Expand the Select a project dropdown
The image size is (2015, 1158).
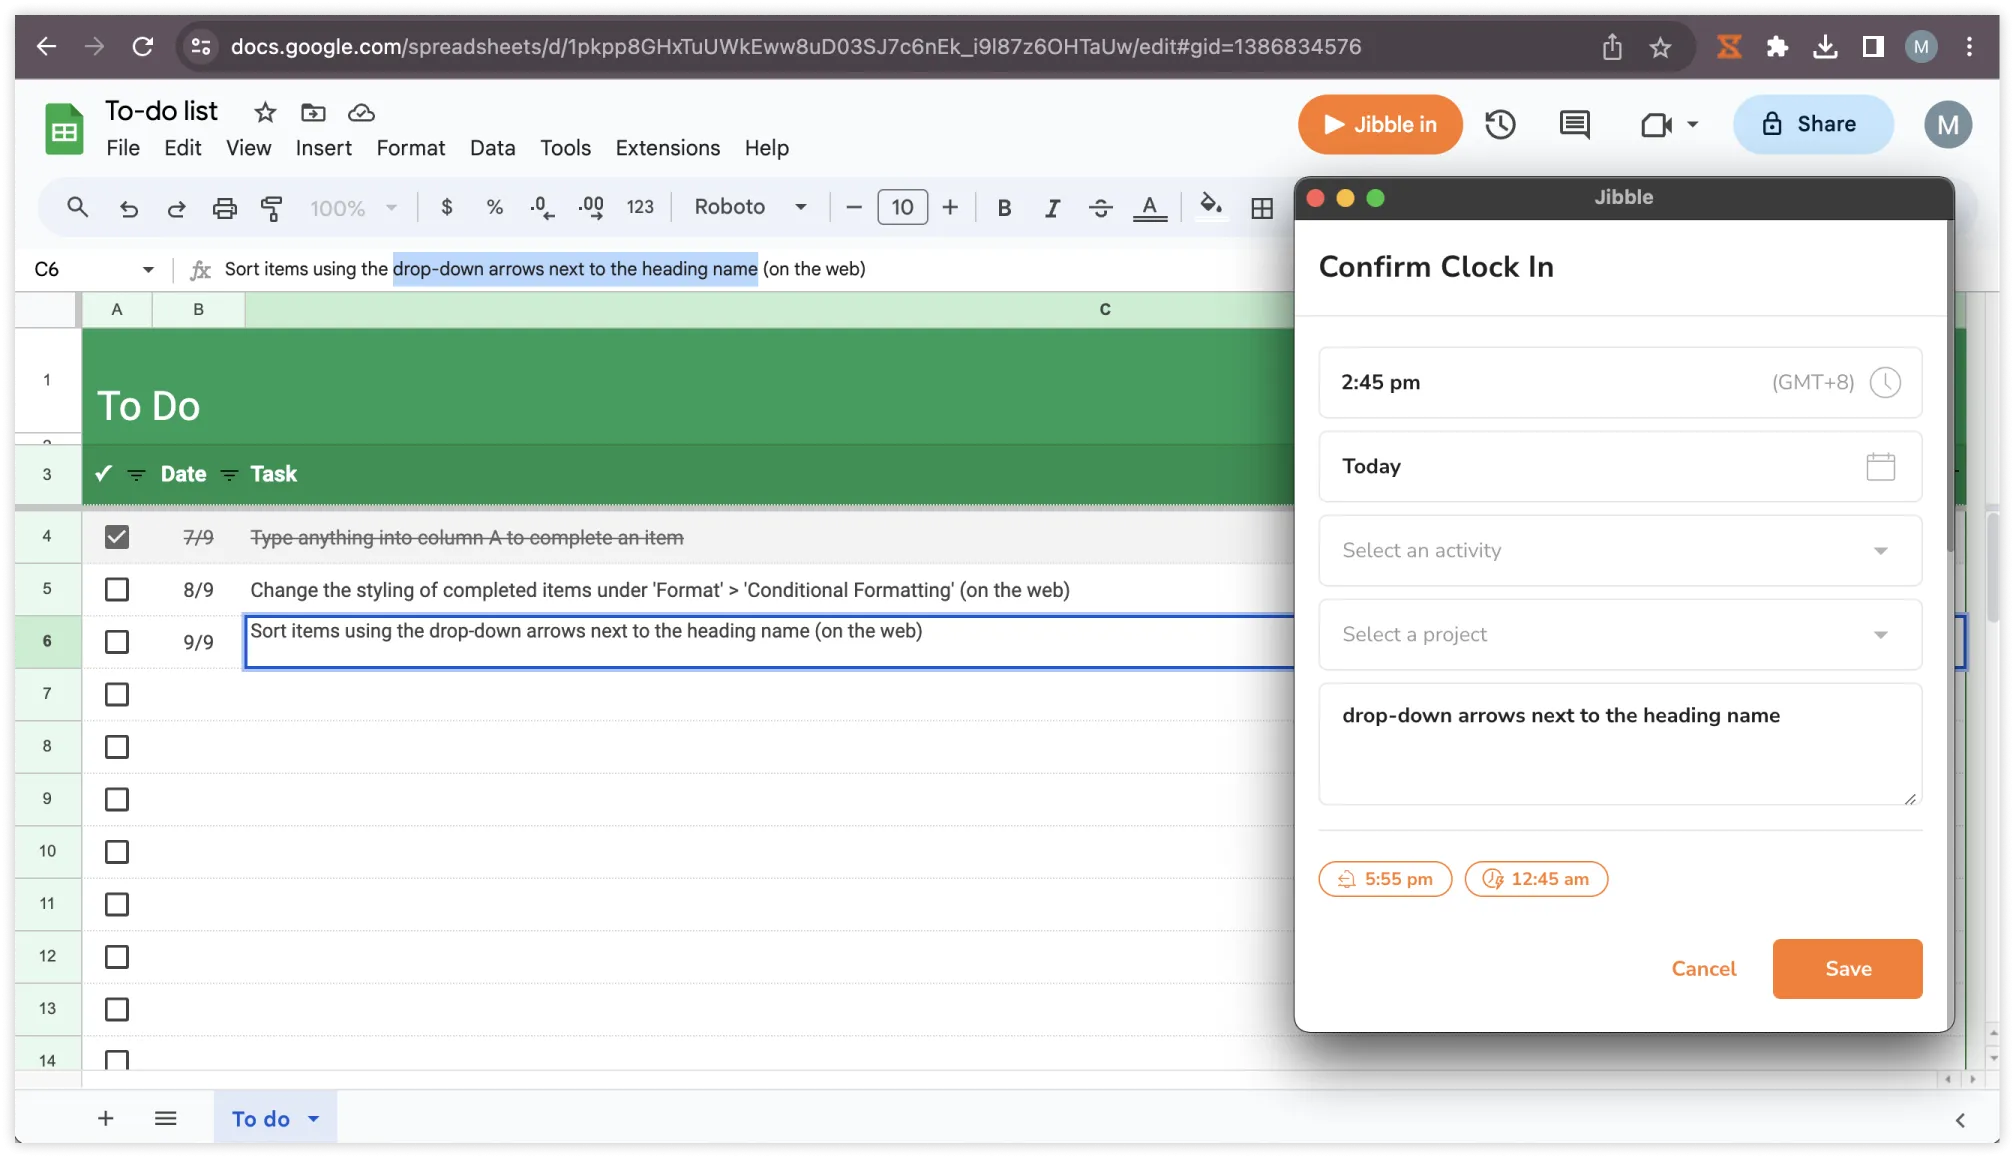coord(1620,634)
